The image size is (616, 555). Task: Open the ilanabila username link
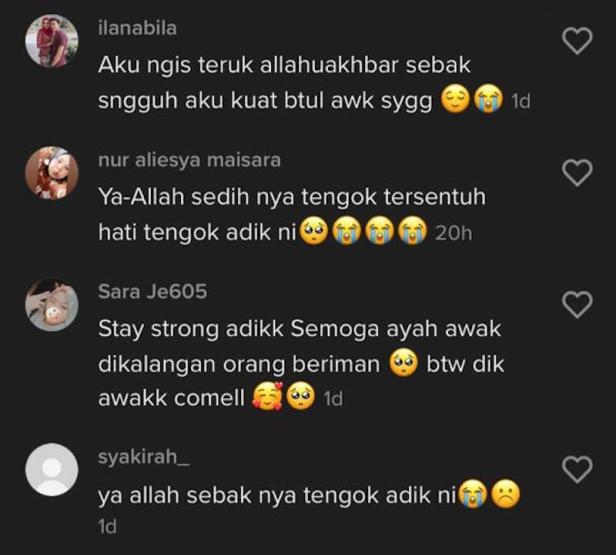pos(137,29)
